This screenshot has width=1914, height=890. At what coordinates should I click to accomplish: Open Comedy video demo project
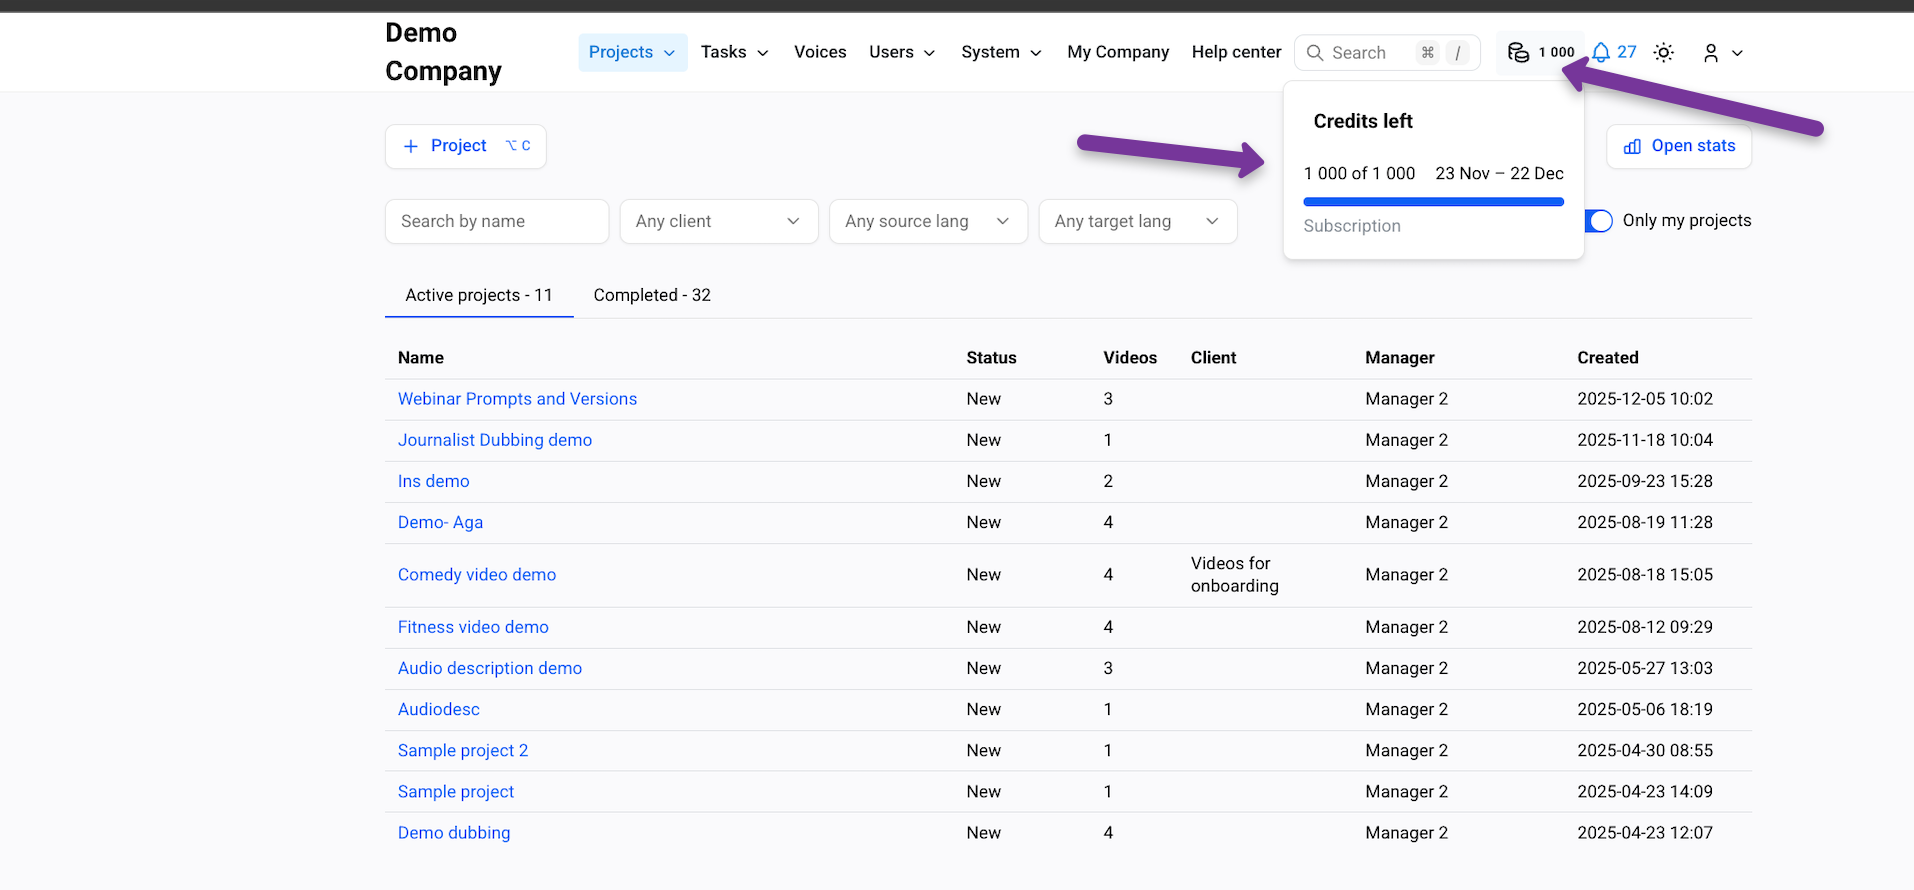[x=477, y=575]
